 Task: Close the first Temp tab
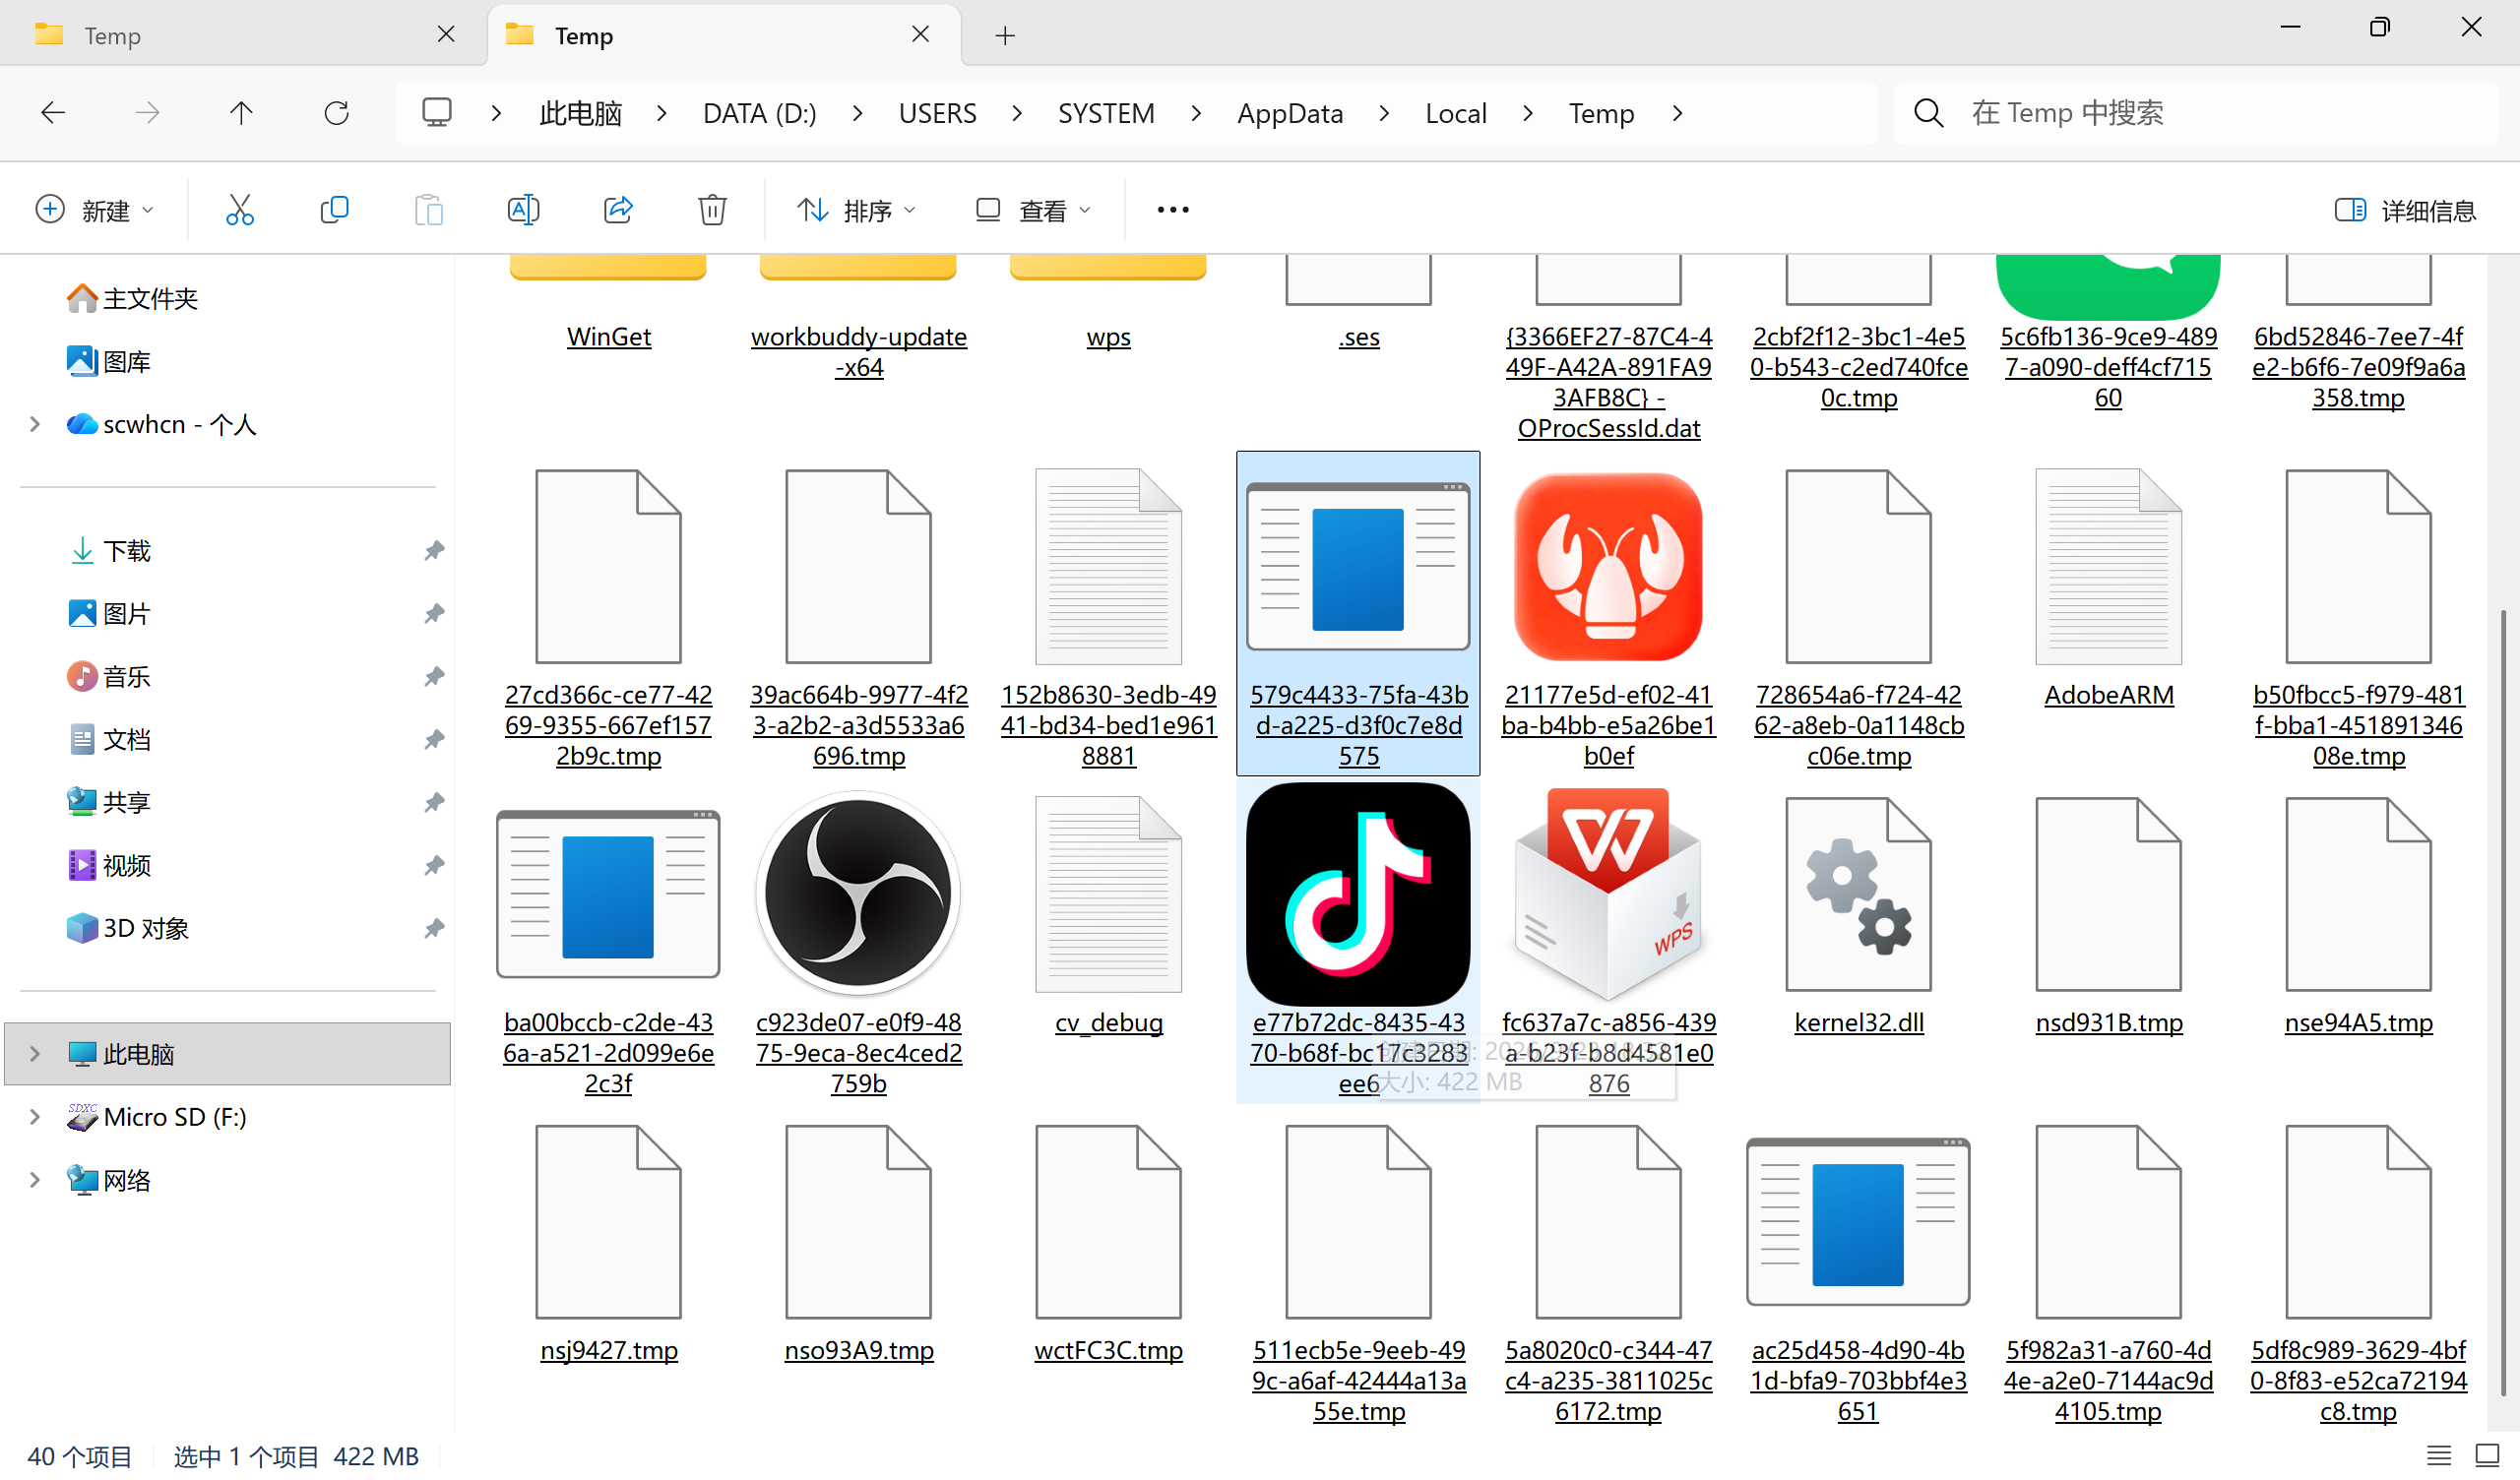pyautogui.click(x=446, y=35)
